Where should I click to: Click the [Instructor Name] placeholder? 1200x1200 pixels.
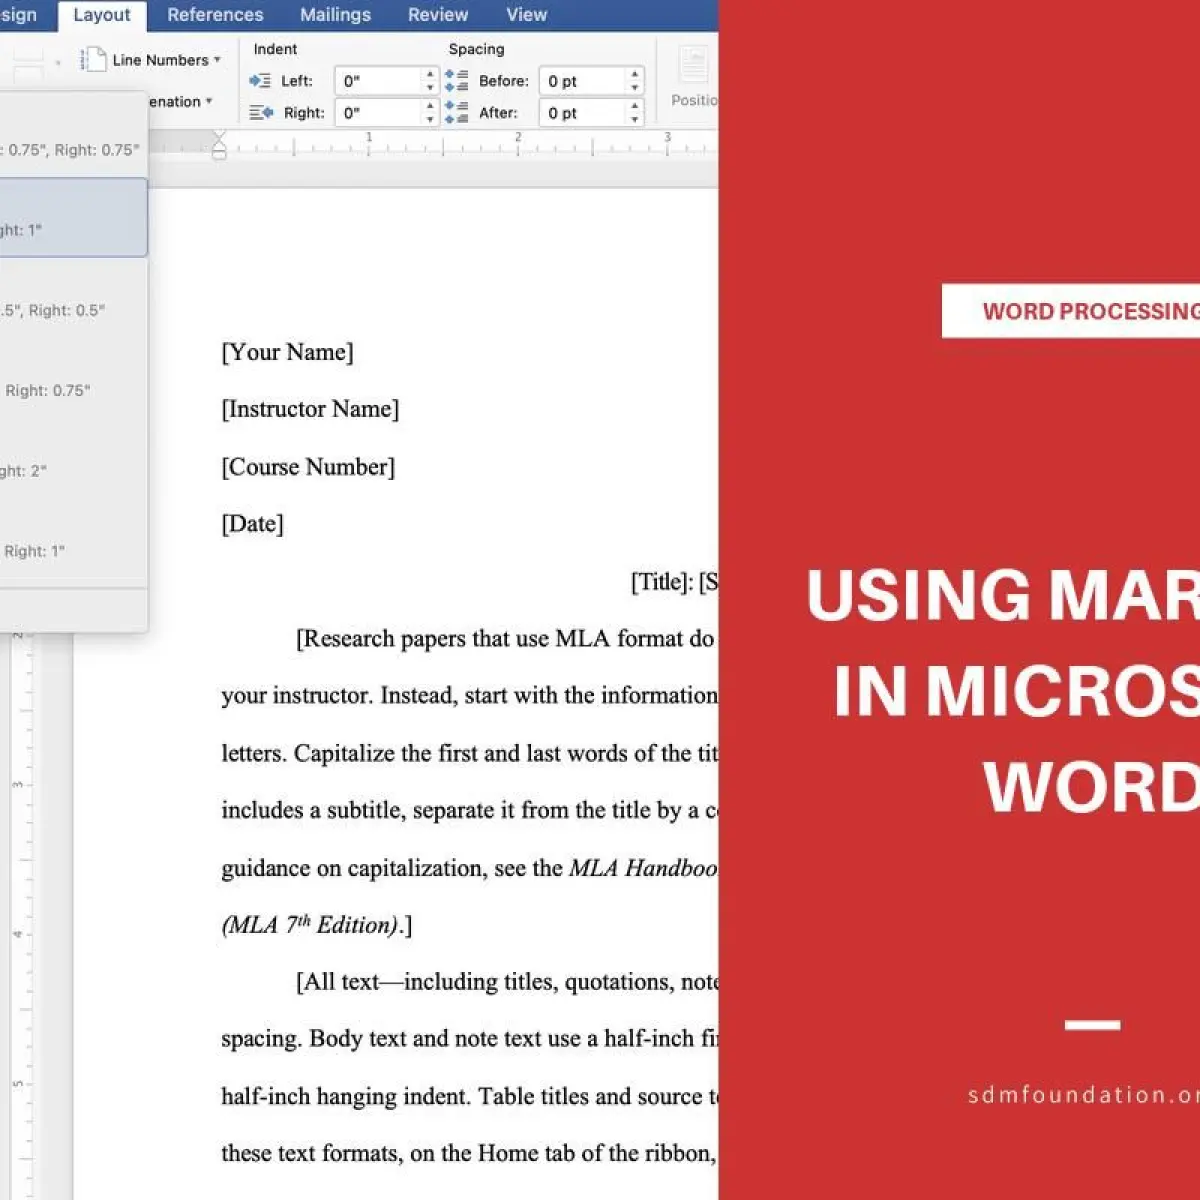310,409
